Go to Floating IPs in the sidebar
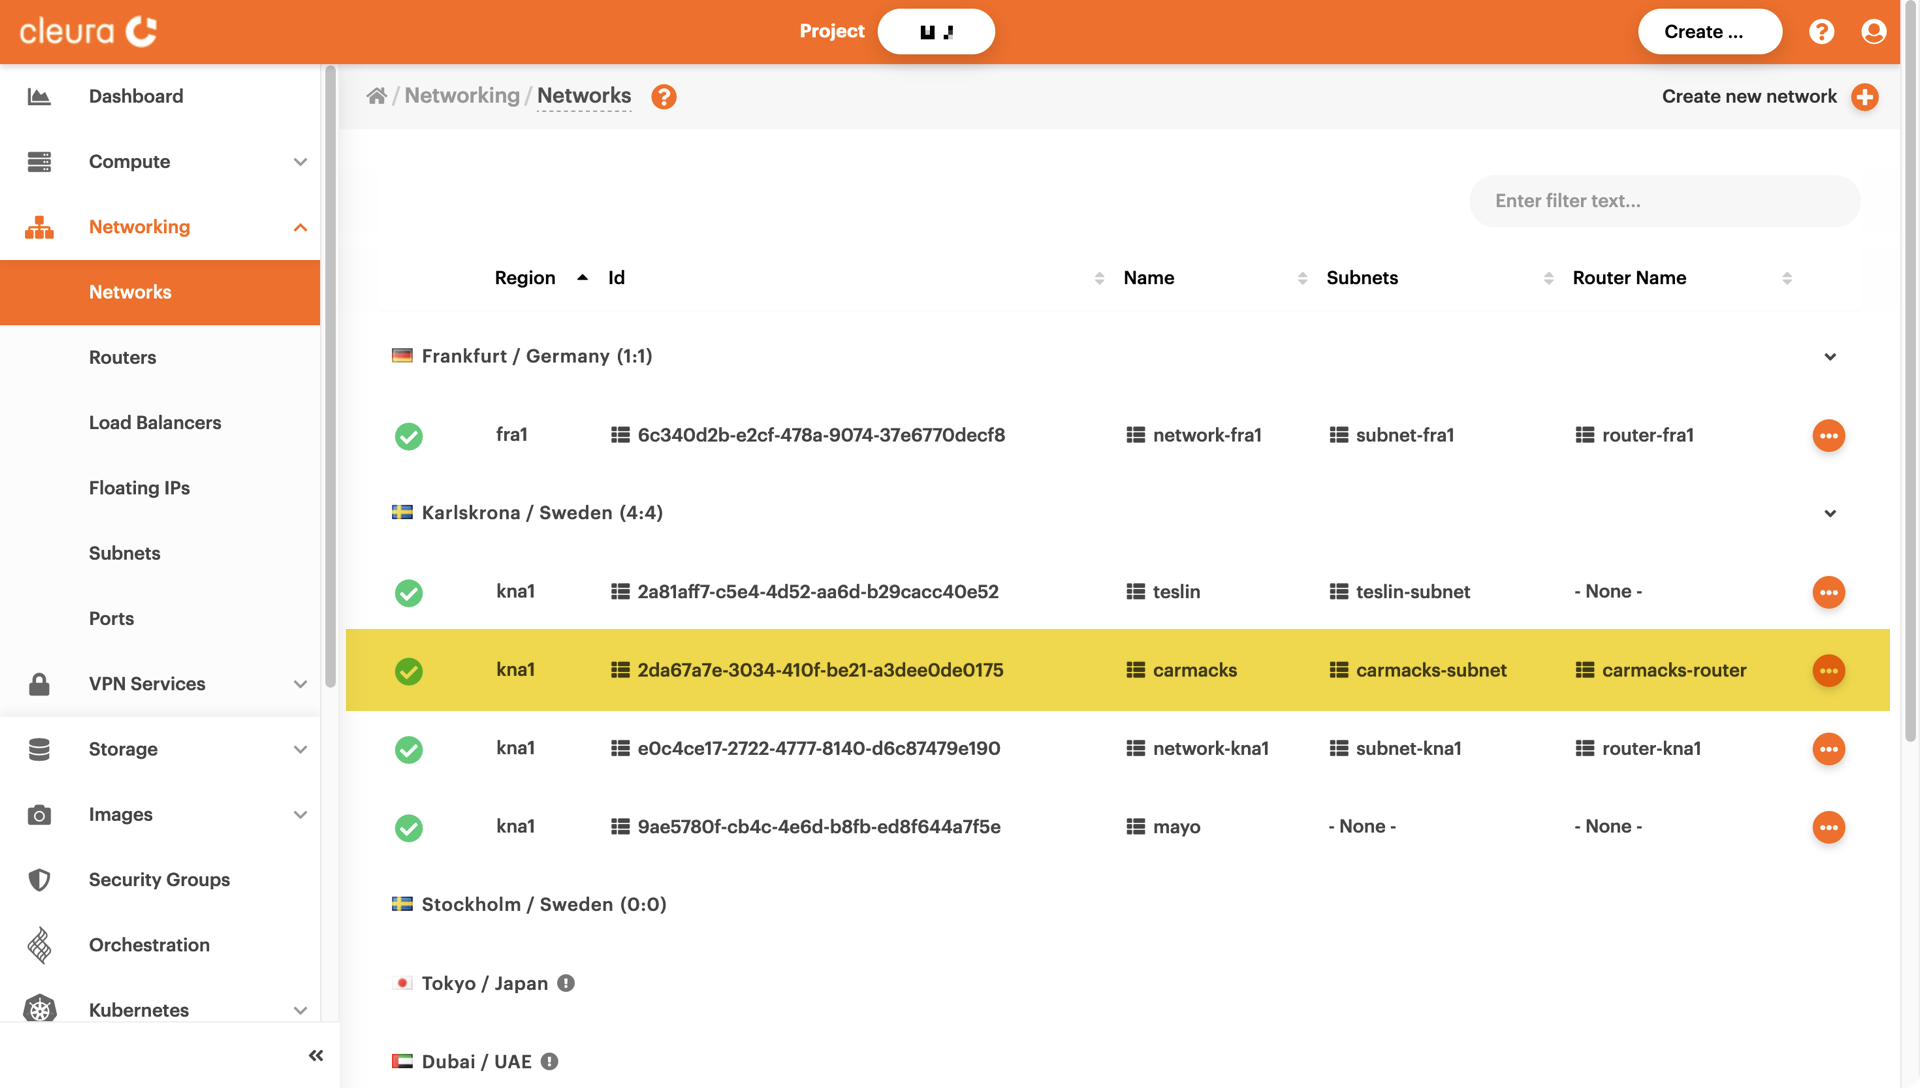Viewport: 1920px width, 1088px height. pos(139,488)
